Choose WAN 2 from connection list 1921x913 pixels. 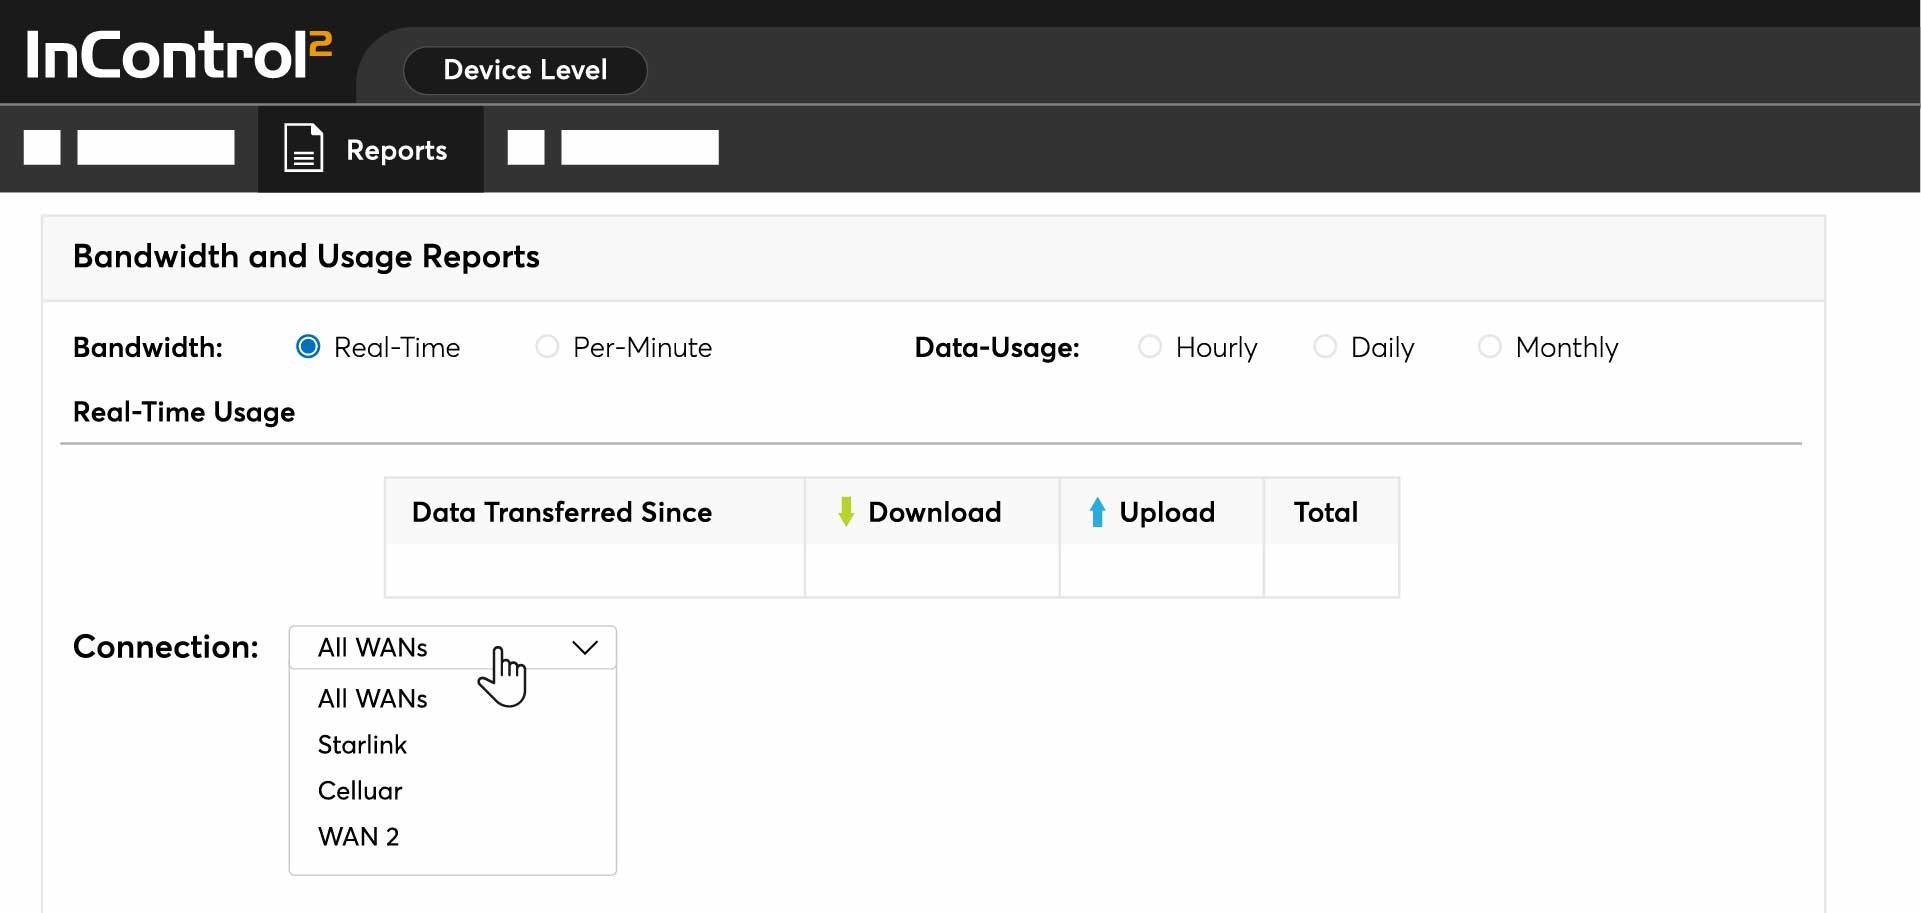[358, 837]
